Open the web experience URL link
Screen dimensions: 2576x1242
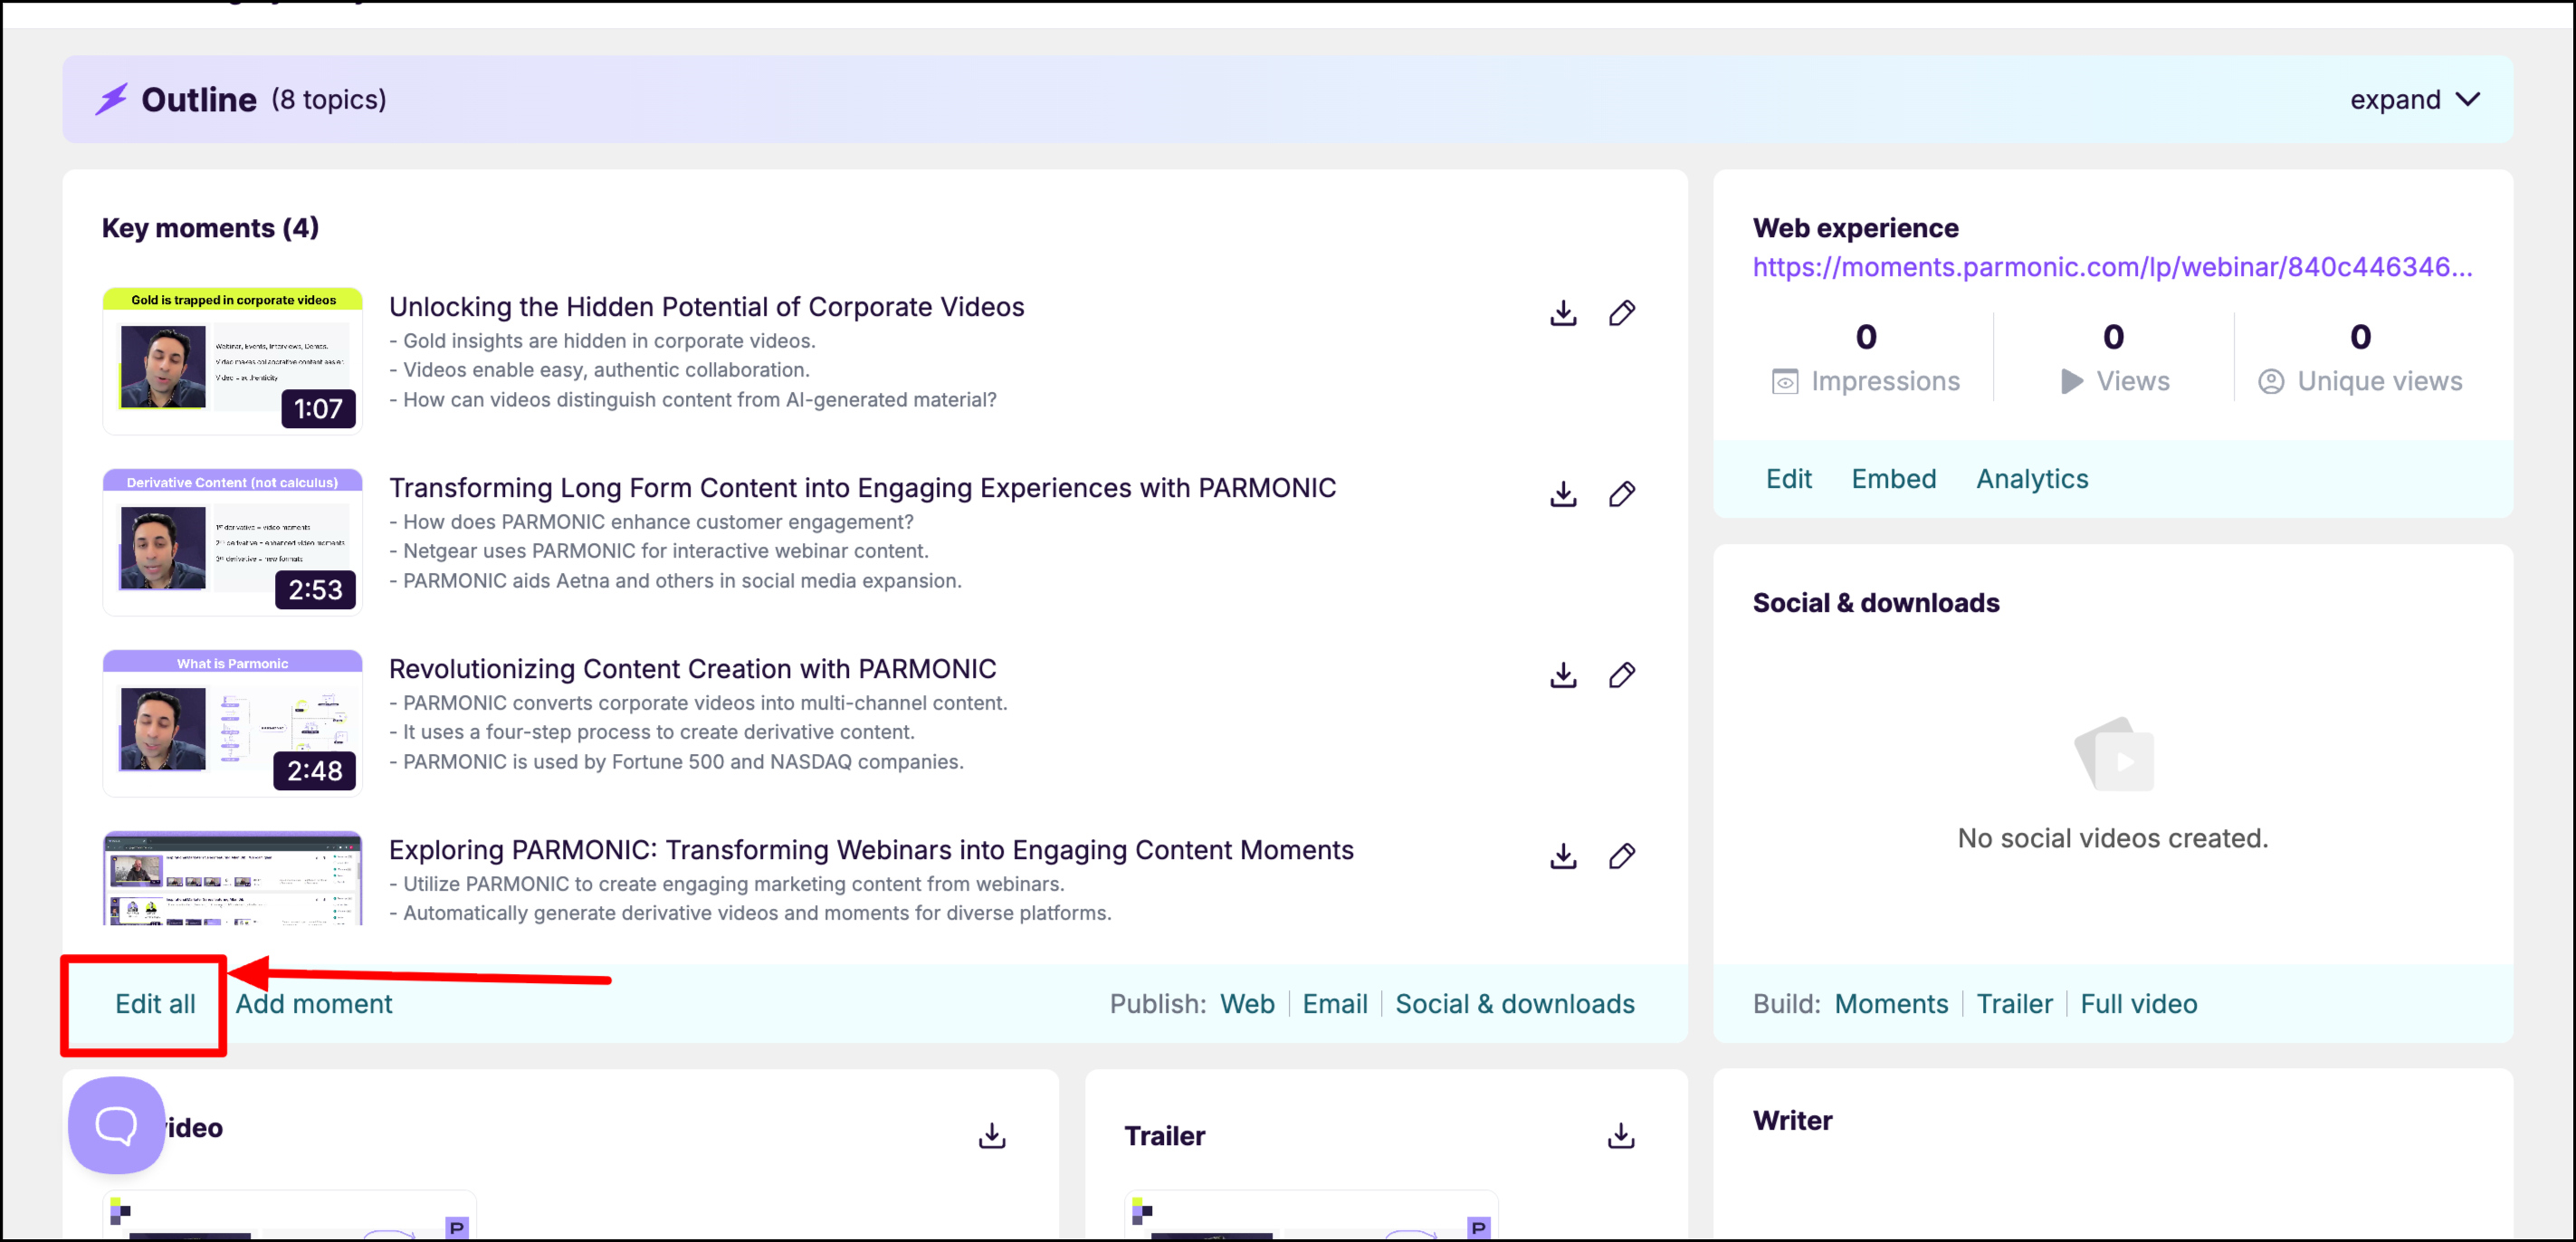pos(2111,267)
